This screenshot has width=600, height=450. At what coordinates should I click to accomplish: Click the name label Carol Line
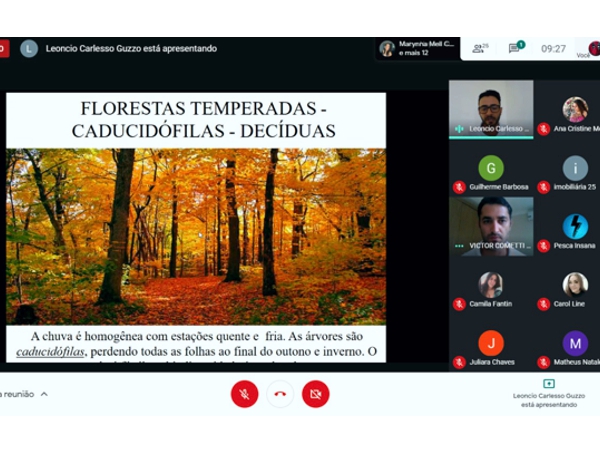pyautogui.click(x=569, y=304)
